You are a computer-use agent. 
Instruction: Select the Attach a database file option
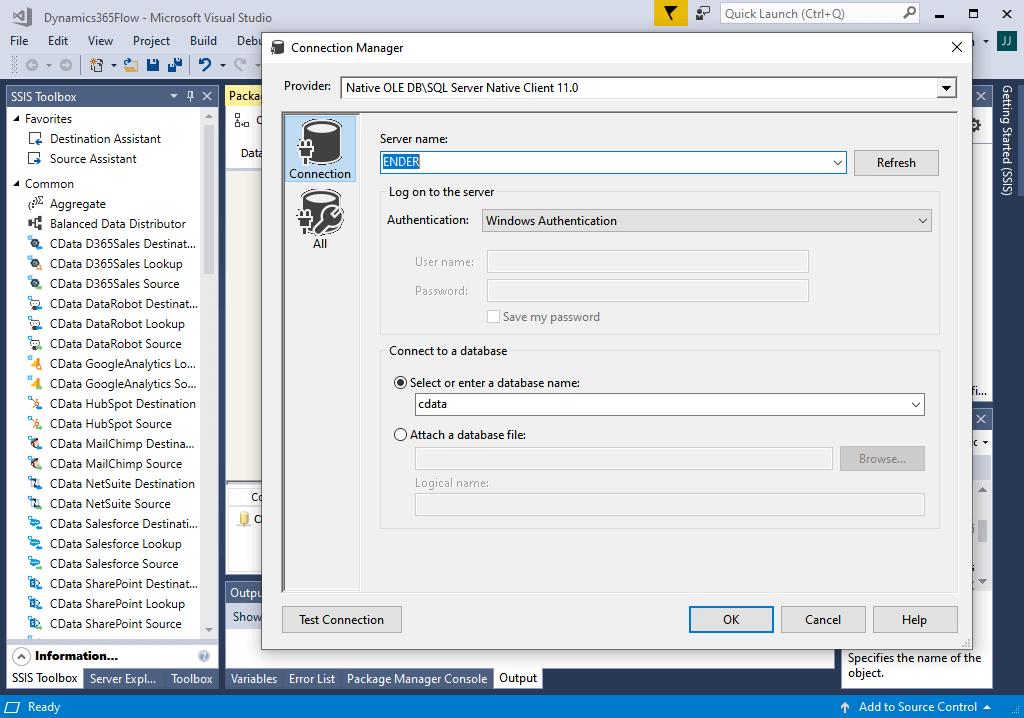coord(401,435)
